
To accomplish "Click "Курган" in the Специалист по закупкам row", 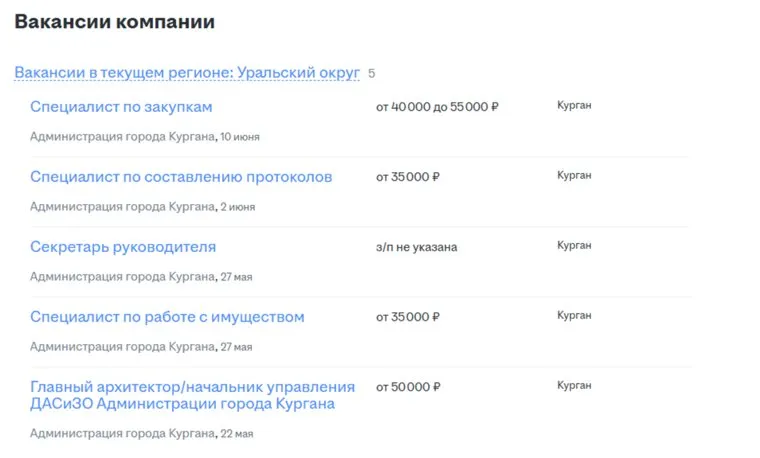I will 574,105.
